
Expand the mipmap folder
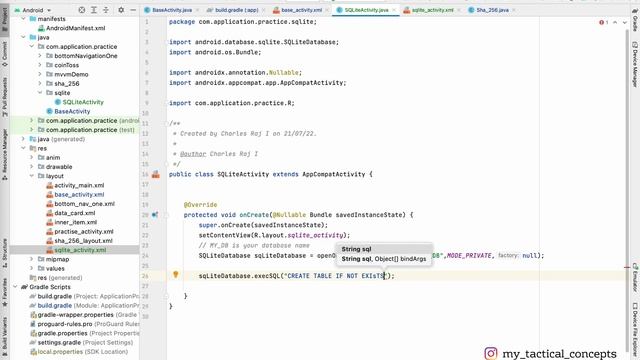pyautogui.click(x=31, y=259)
